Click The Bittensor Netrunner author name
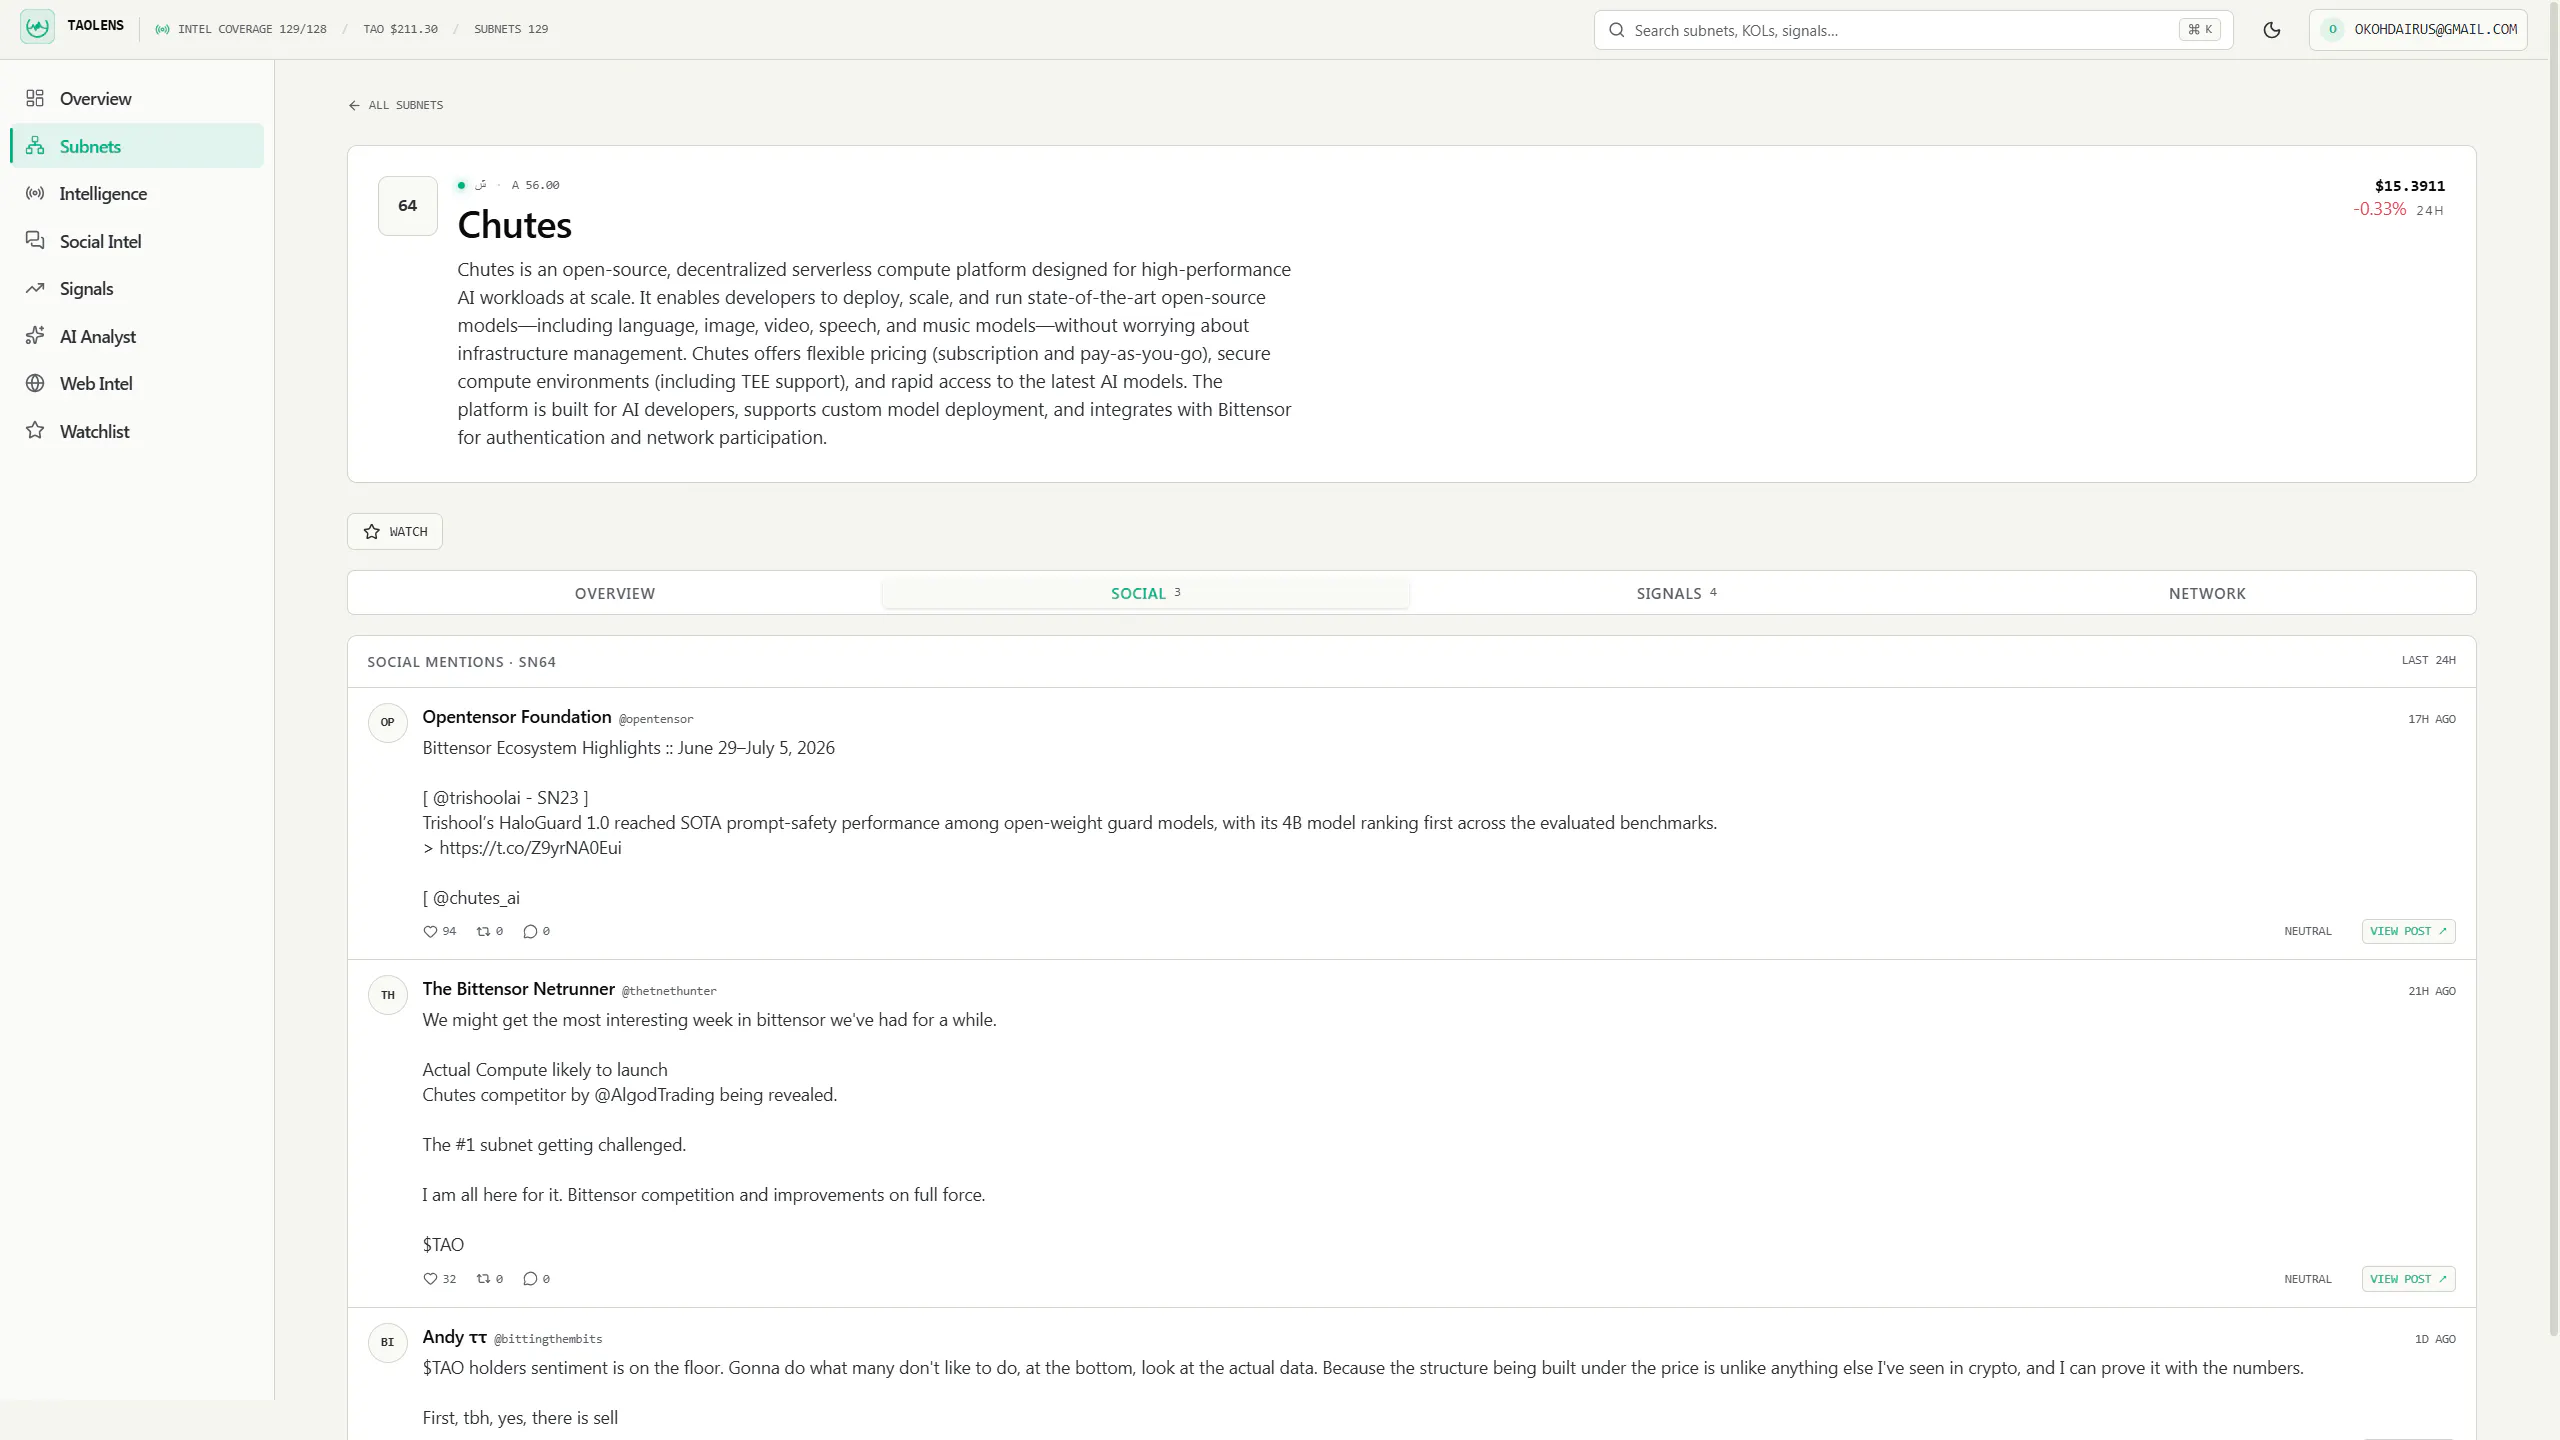Screen dimensions: 2560x1440 pyautogui.click(x=518, y=989)
